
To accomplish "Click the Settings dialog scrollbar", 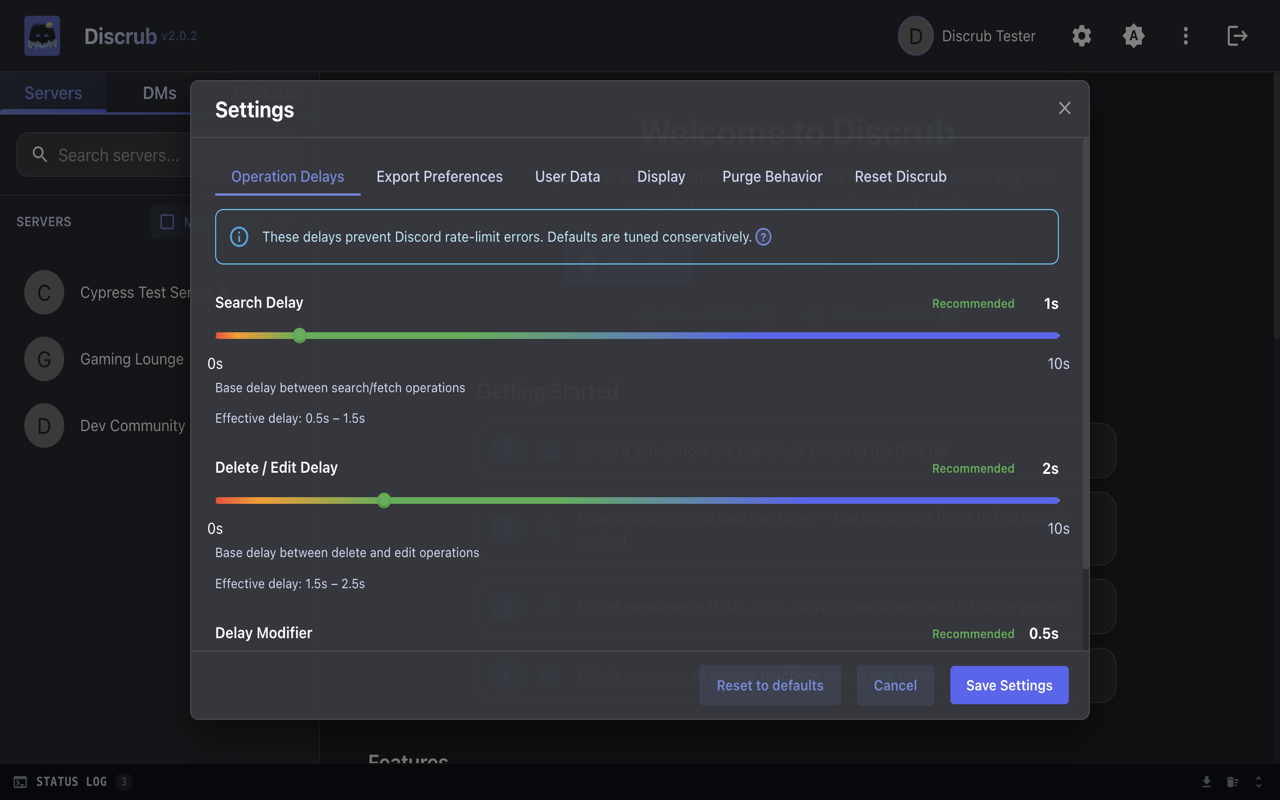I will pos(1086,355).
